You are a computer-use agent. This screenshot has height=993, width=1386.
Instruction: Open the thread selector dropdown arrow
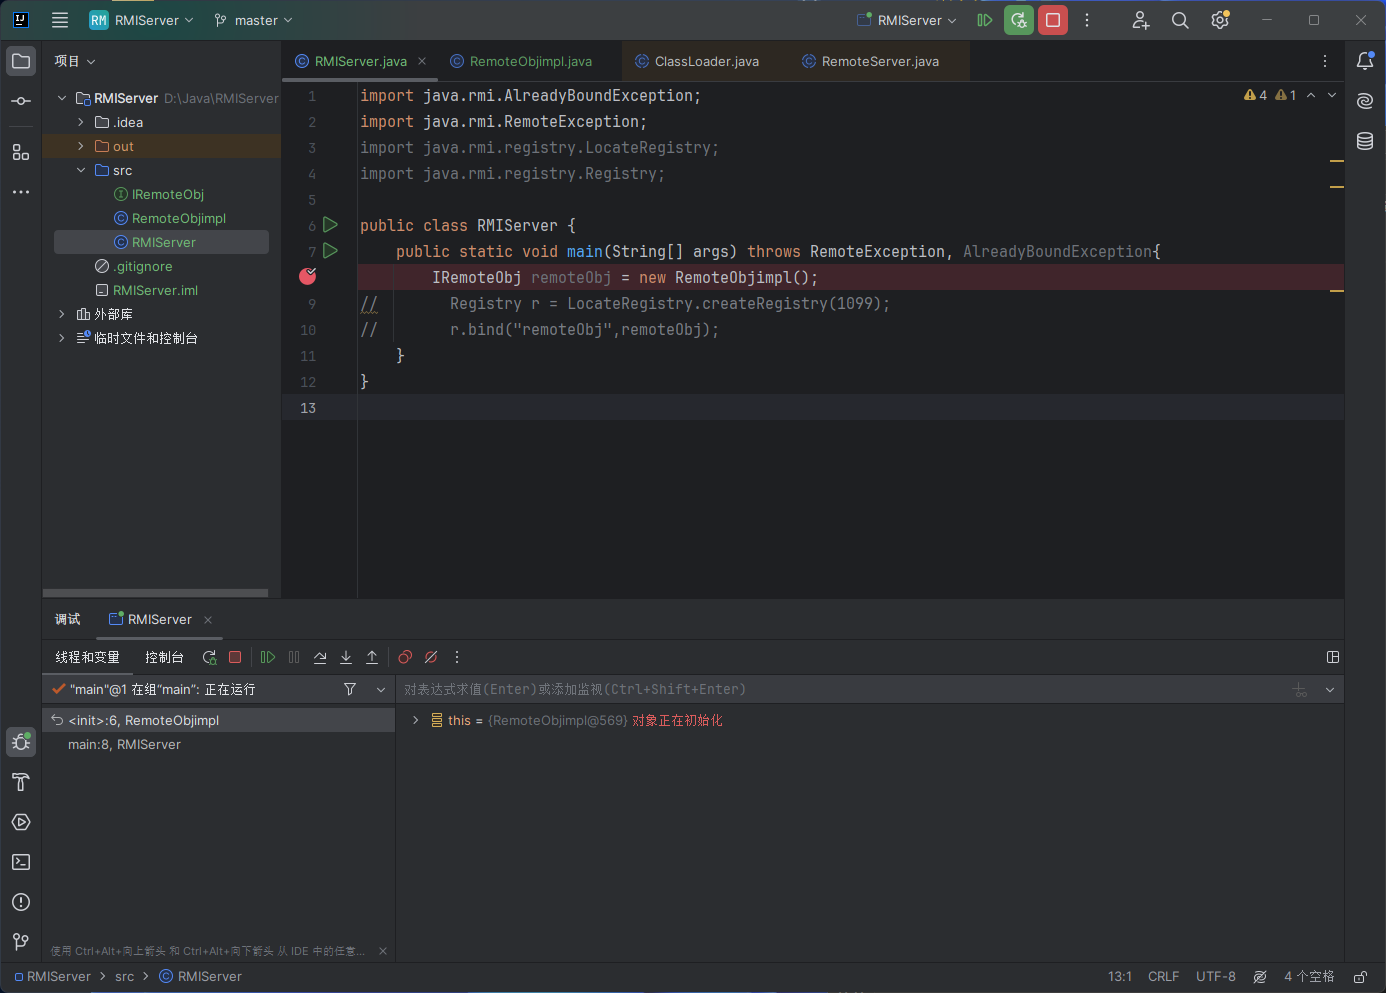point(381,689)
